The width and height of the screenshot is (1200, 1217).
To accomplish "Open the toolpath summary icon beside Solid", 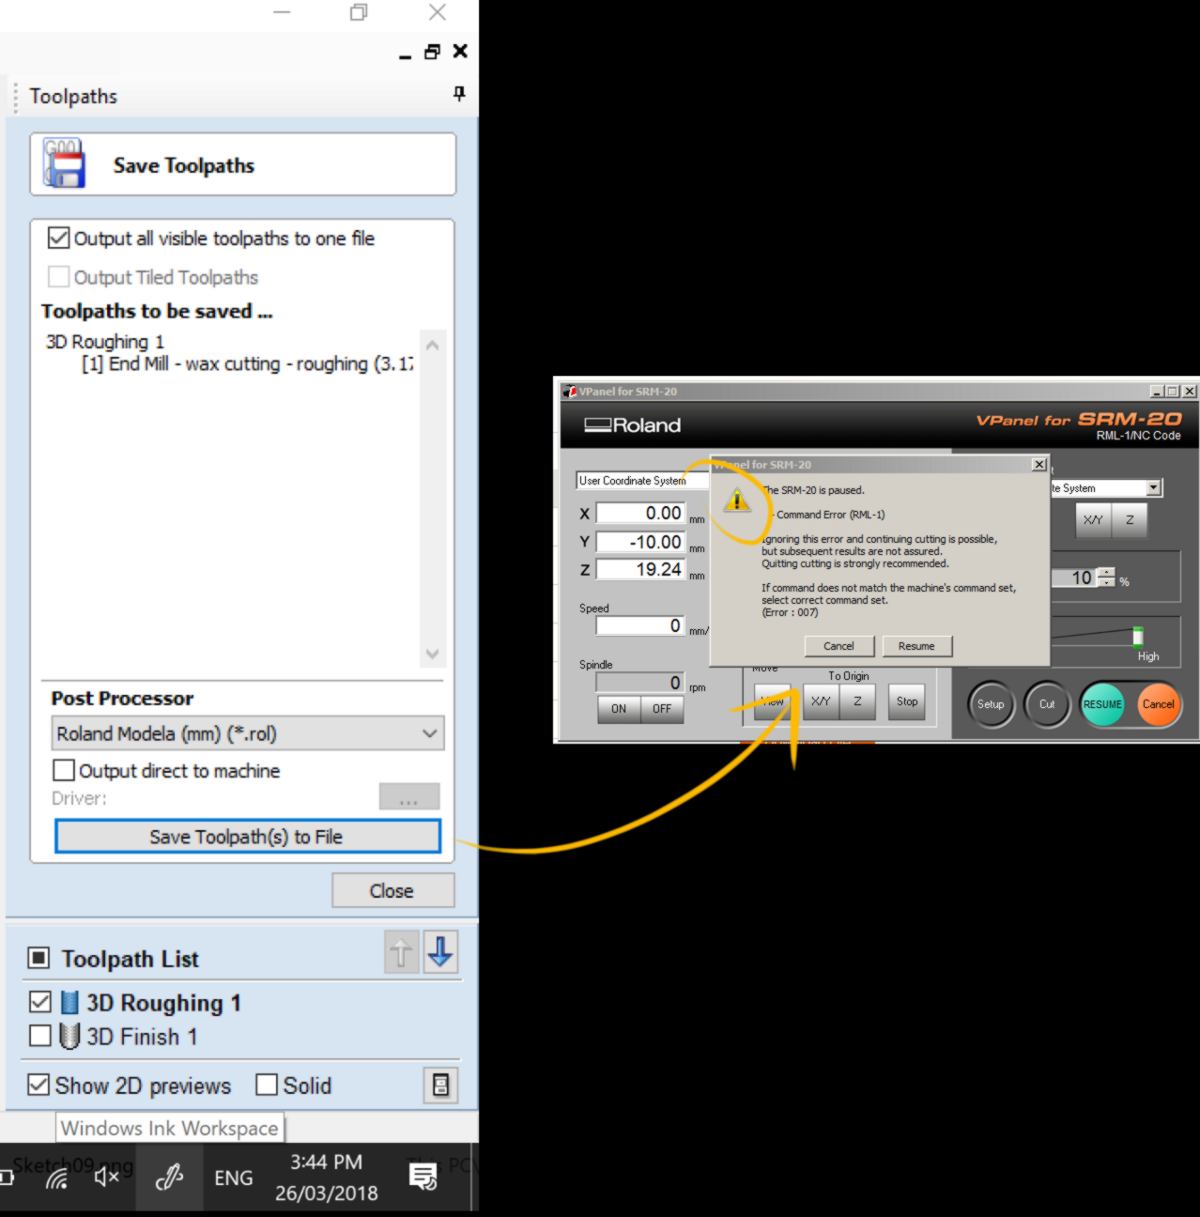I will pos(441,1085).
